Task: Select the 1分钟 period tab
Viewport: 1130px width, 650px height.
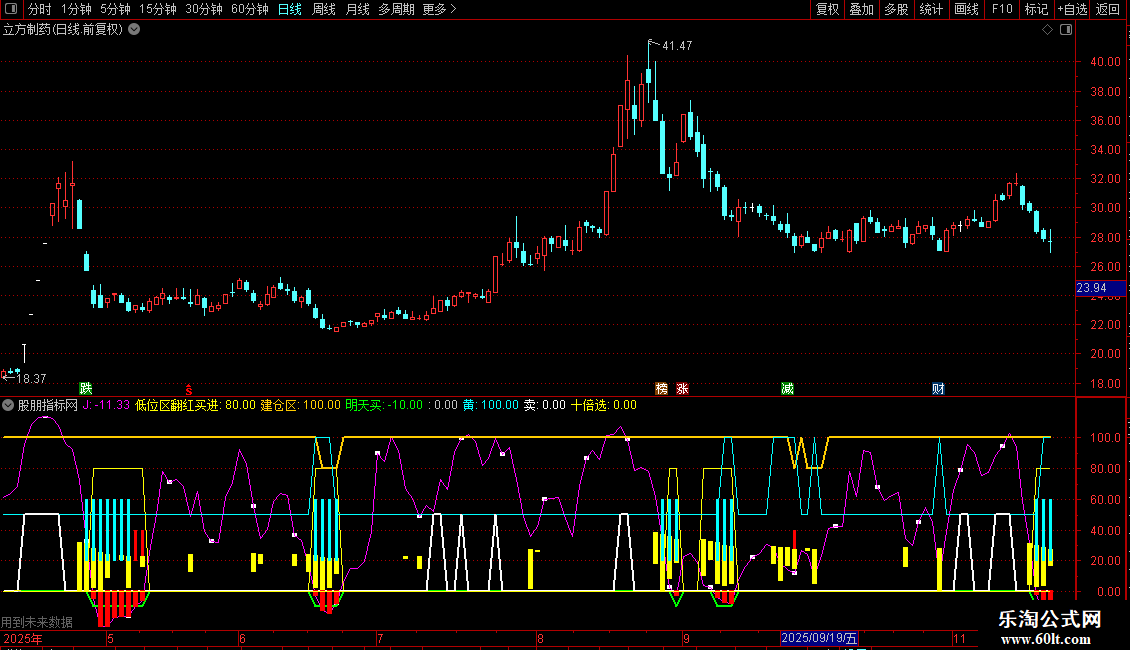Action: (x=76, y=9)
